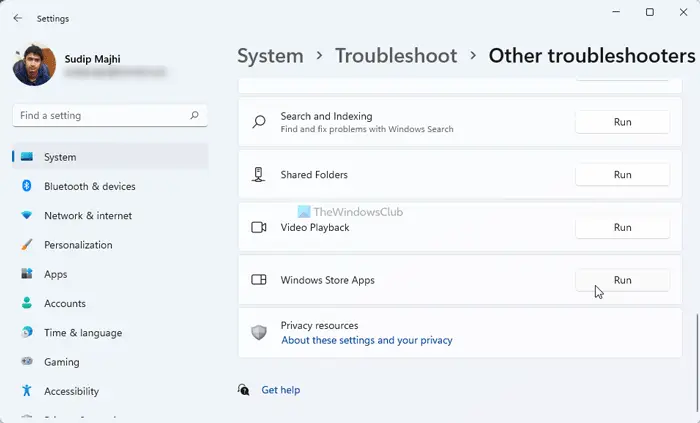This screenshot has height=423, width=700.
Task: Click the Accessibility figure icon
Action: click(x=26, y=391)
